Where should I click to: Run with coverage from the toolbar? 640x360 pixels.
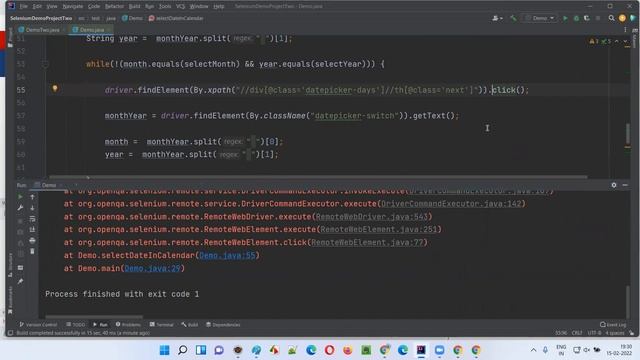click(x=587, y=18)
